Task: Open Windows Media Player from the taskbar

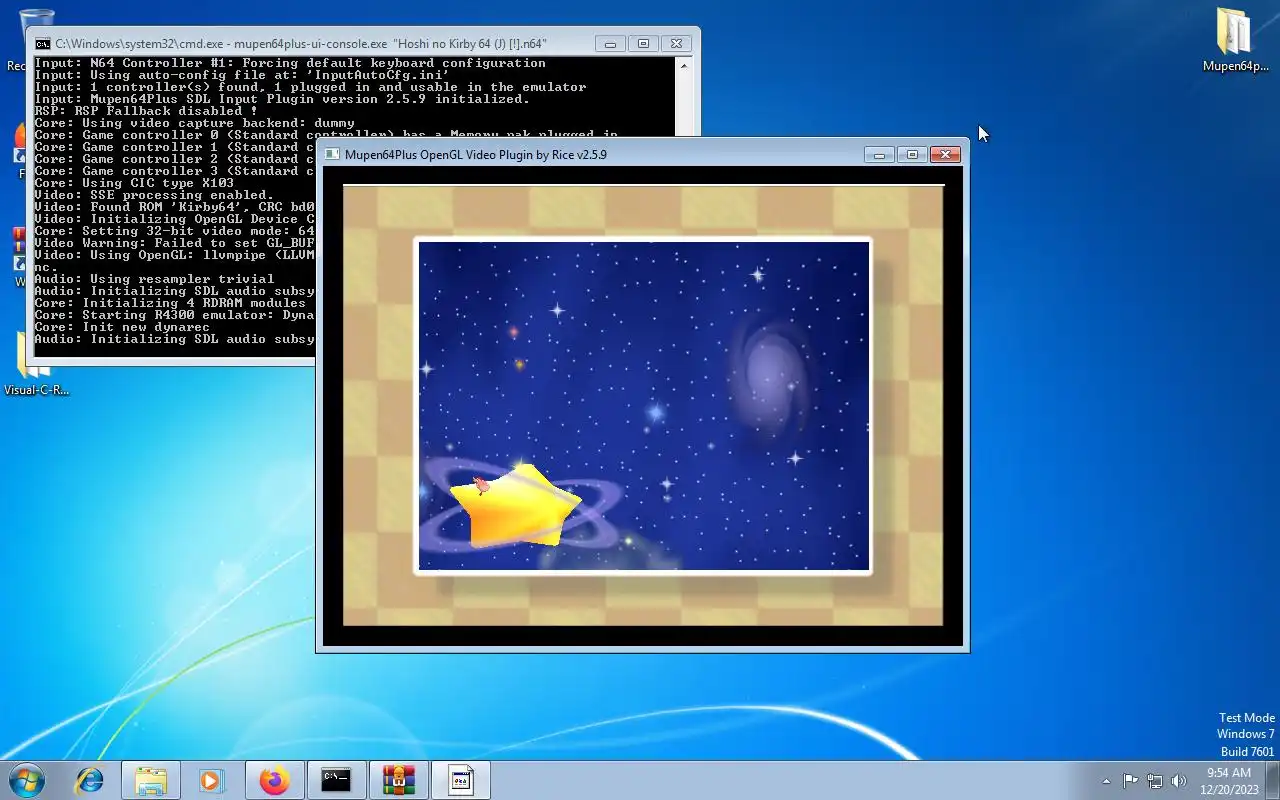Action: (211, 780)
